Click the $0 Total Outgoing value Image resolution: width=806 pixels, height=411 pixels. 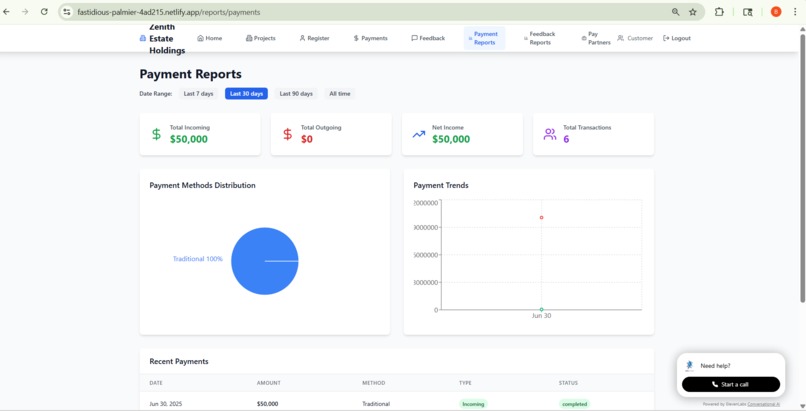click(x=307, y=139)
